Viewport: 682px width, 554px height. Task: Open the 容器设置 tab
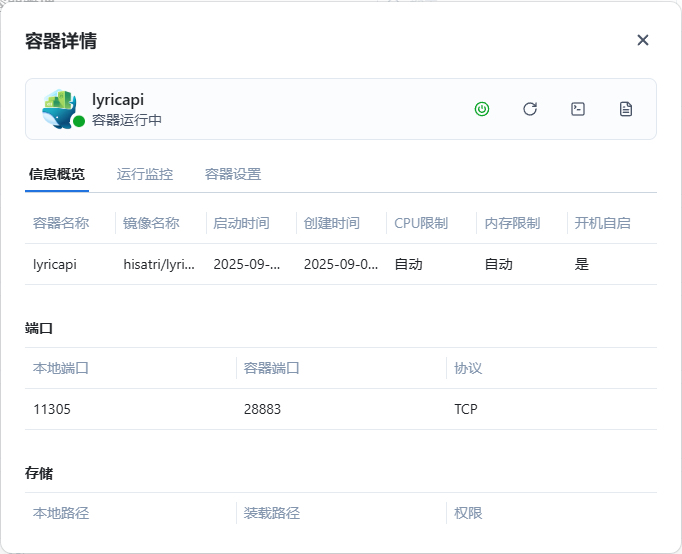(233, 174)
